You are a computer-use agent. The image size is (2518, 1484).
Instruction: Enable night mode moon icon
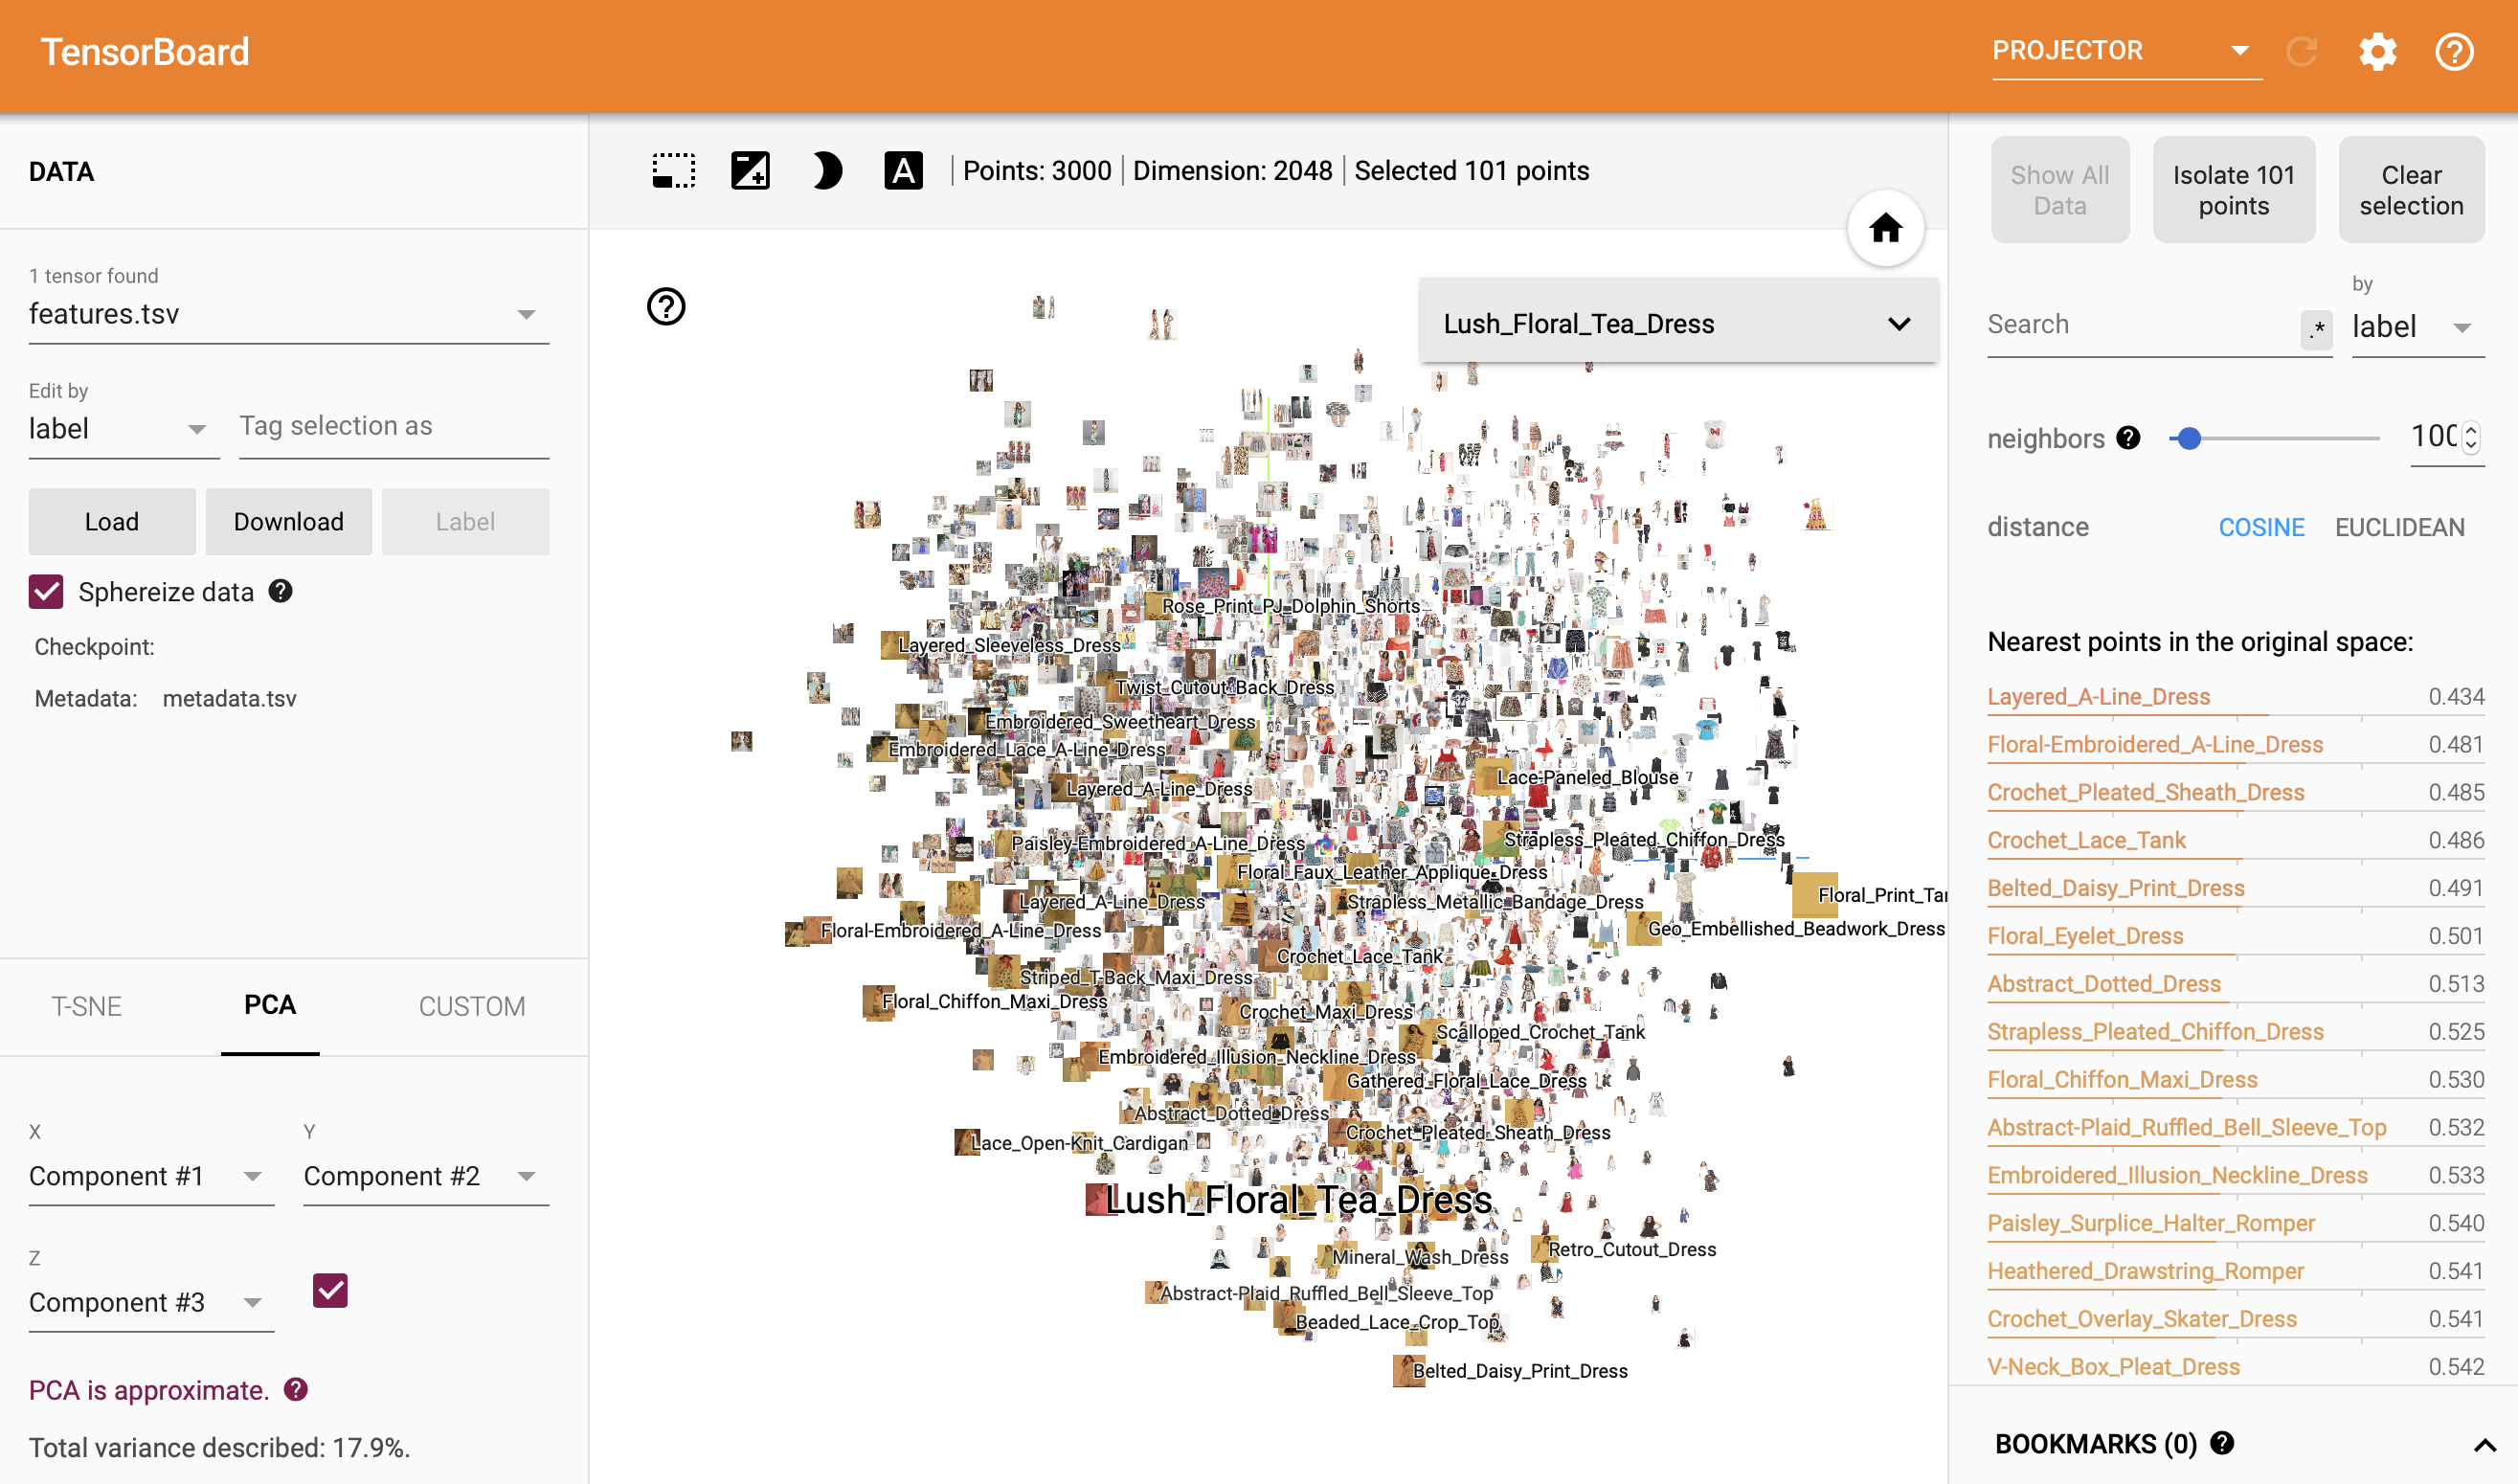826,171
